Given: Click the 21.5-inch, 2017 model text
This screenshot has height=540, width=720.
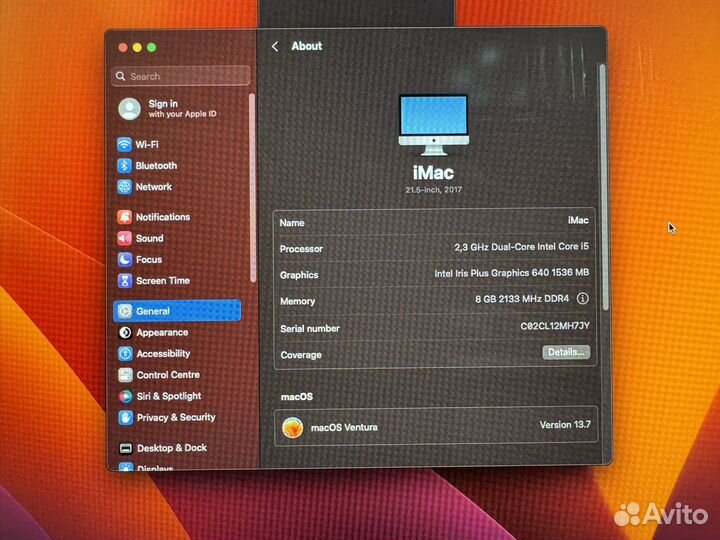Looking at the screenshot, I should (433, 190).
